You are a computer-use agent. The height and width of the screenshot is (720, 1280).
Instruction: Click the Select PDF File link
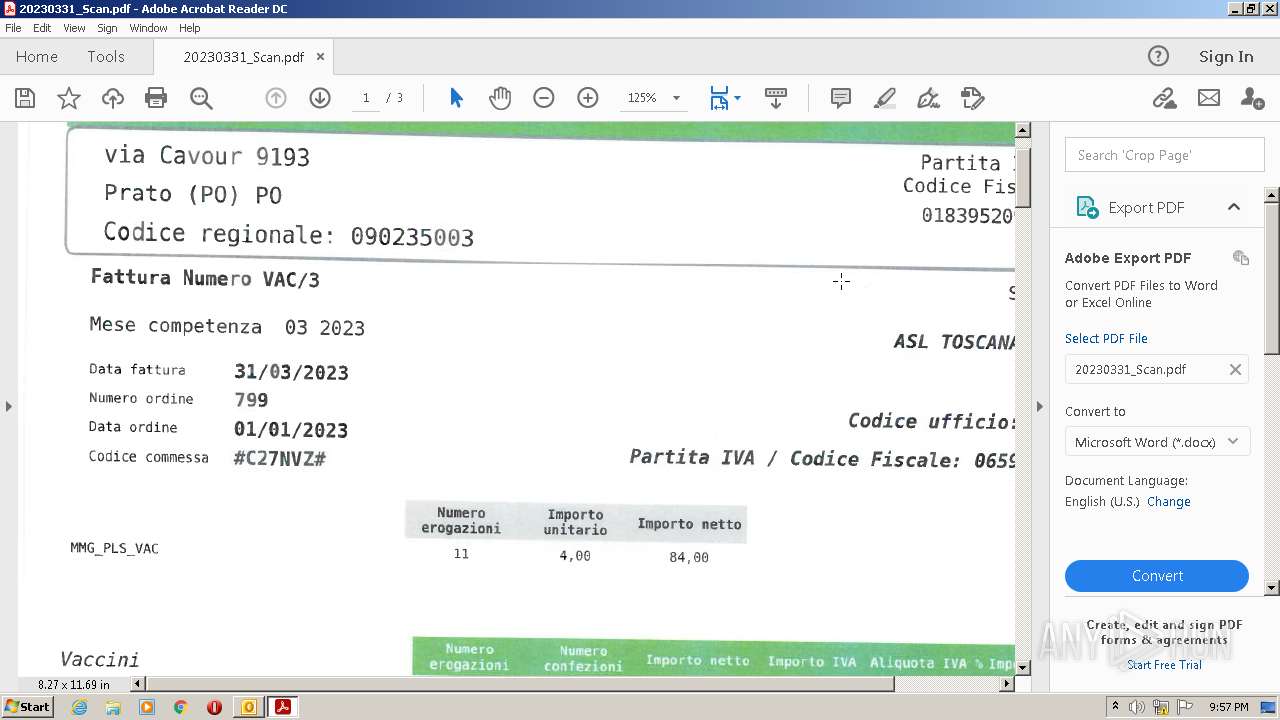coord(1106,339)
